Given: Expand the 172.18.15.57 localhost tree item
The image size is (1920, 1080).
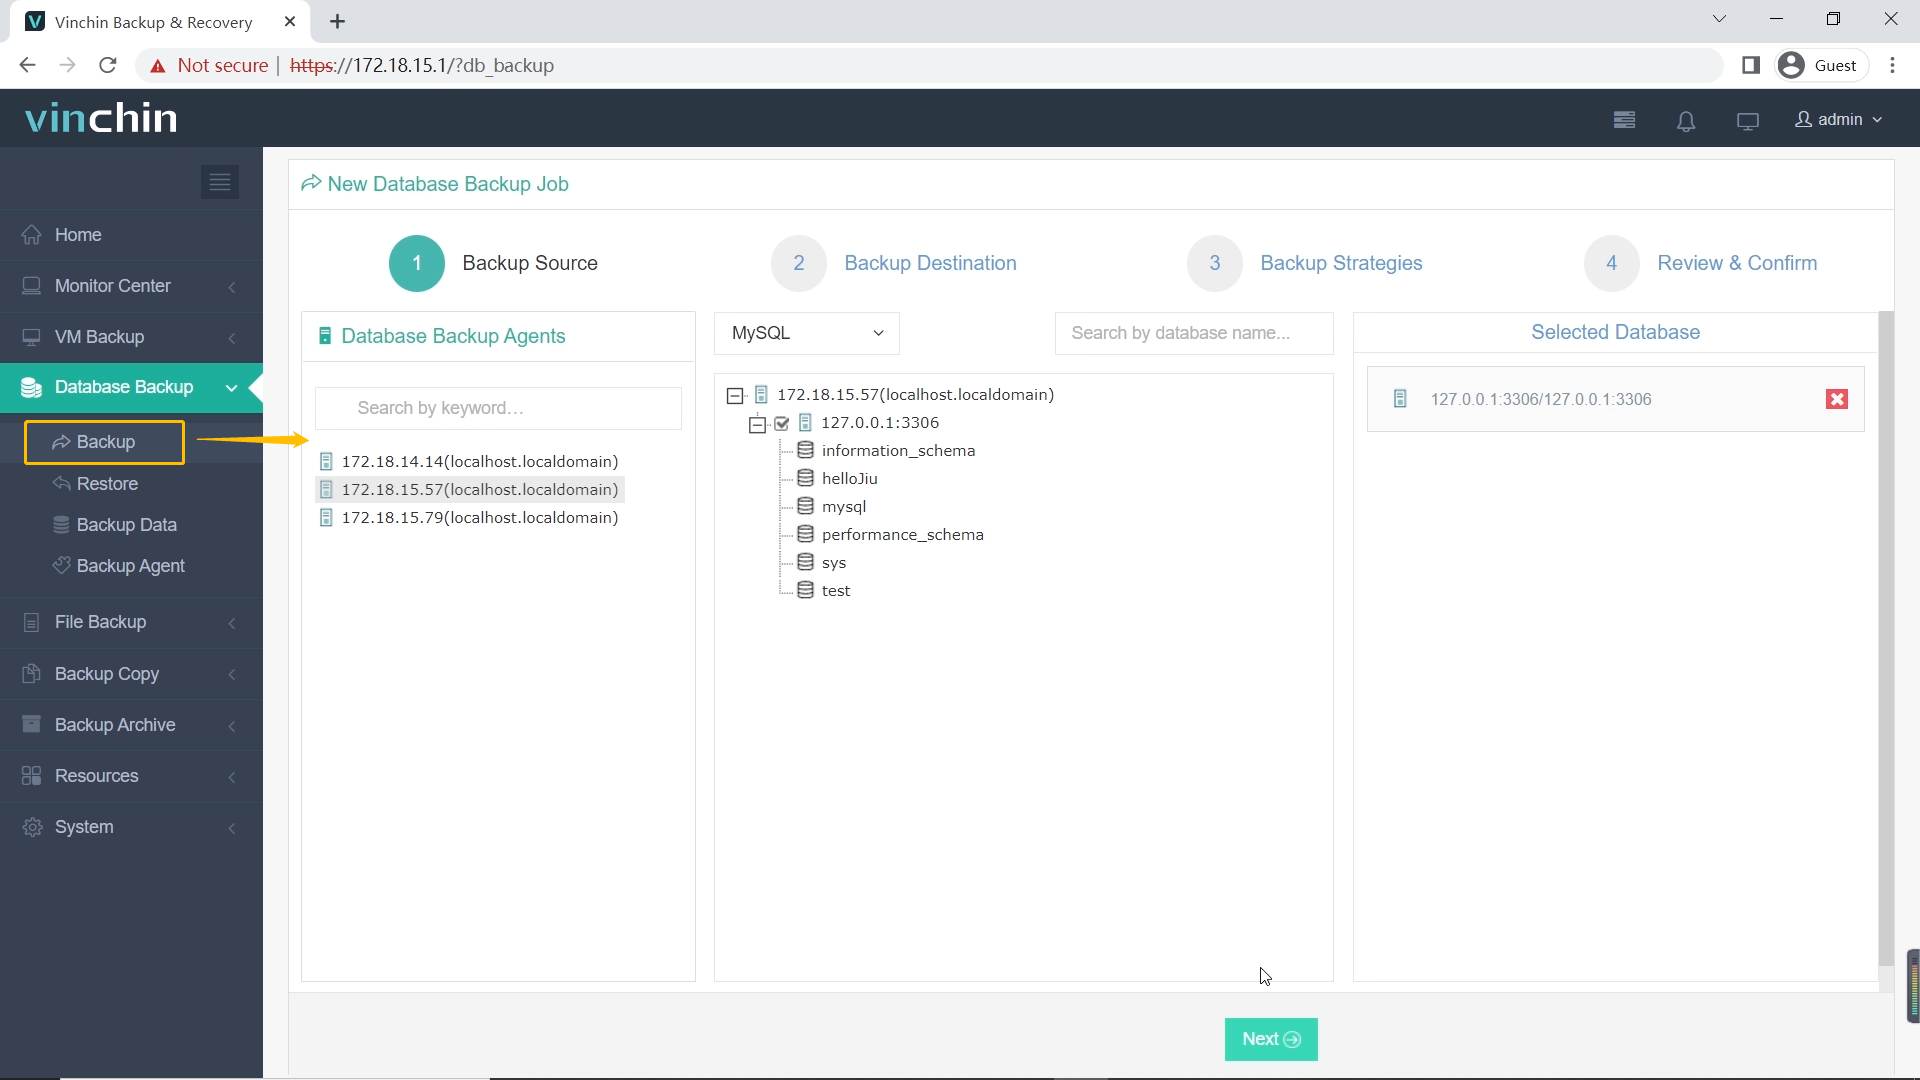Looking at the screenshot, I should pyautogui.click(x=735, y=394).
